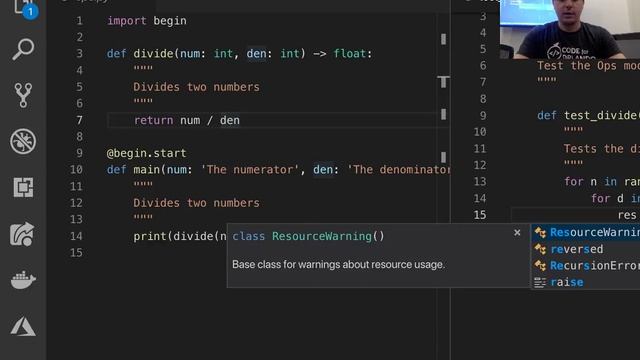Close the ResourceWarning documentation popup
The height and width of the screenshot is (360, 640).
[x=517, y=232]
